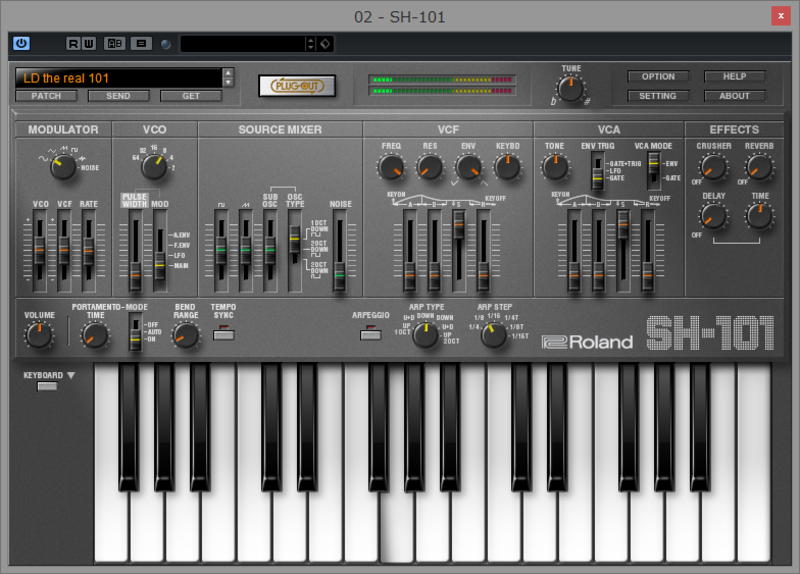The image size is (800, 574).
Task: Click the PLUG-OUT button
Action: click(297, 86)
